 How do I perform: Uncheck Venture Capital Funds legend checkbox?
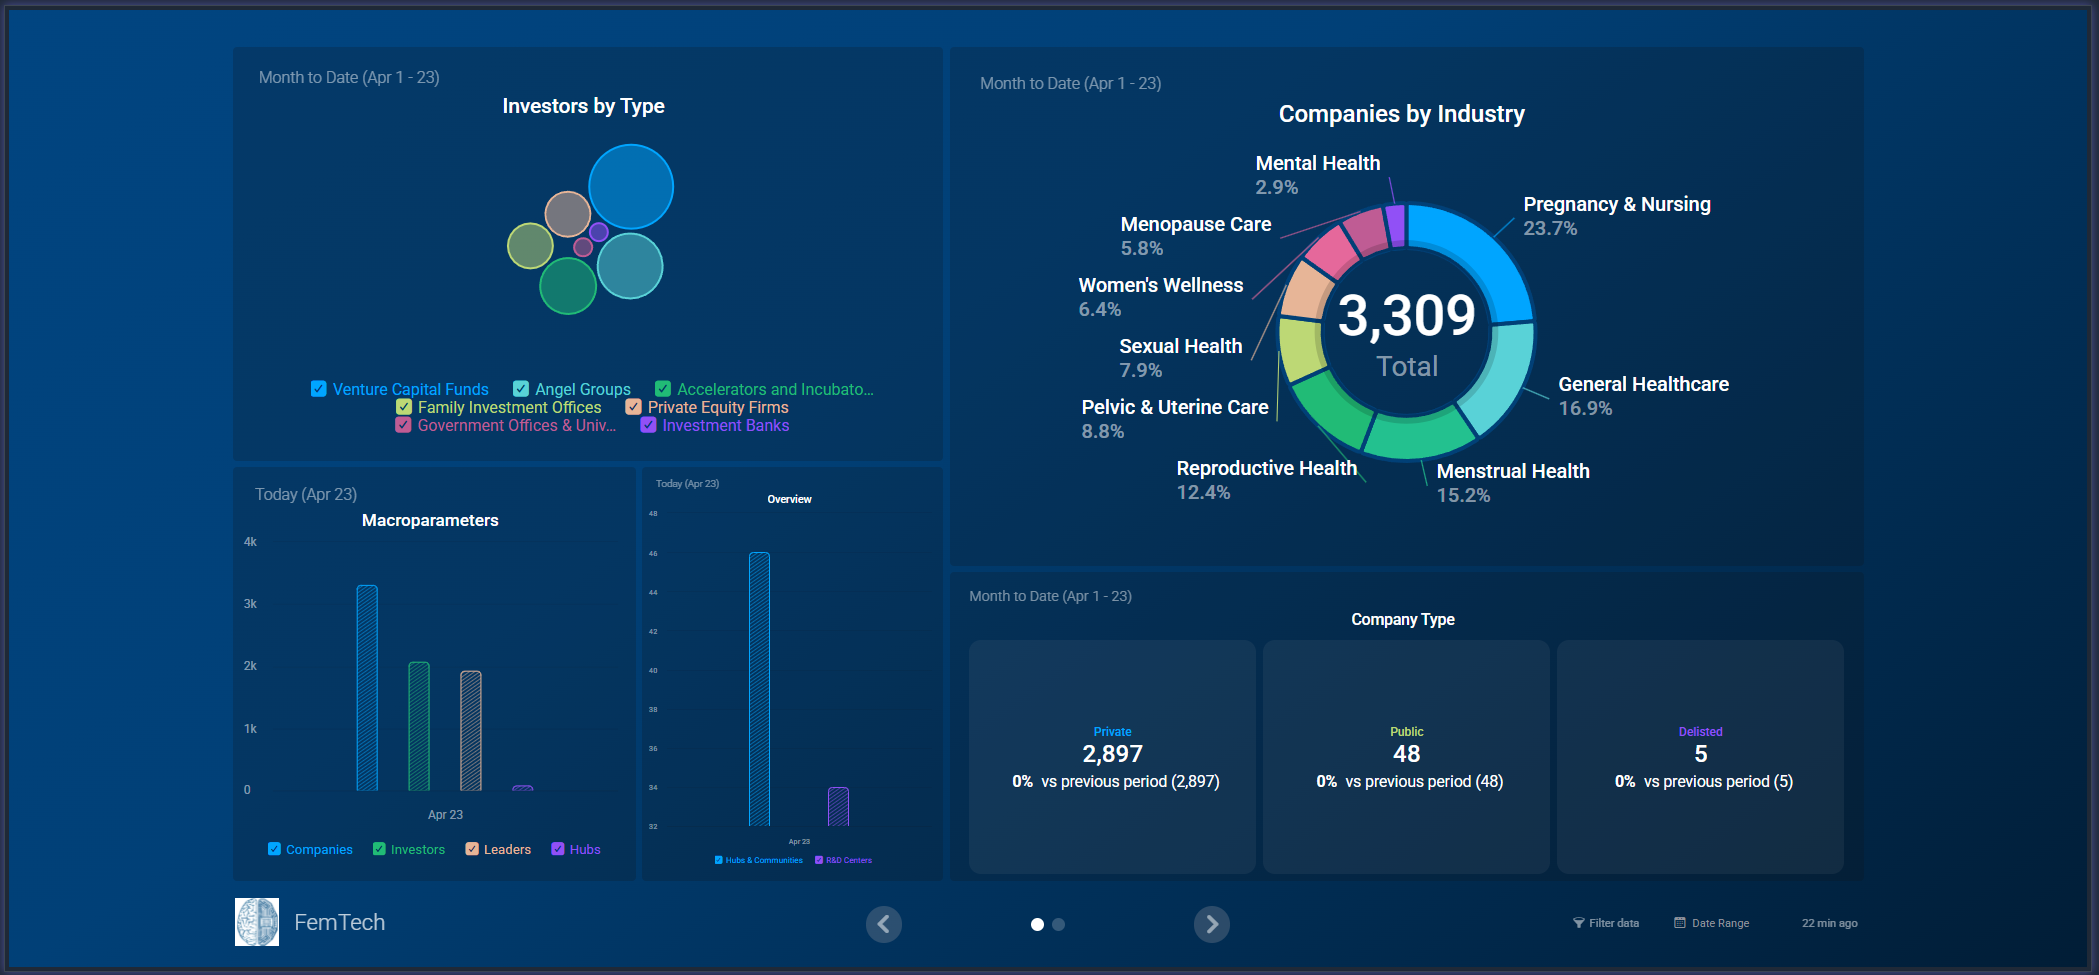[319, 389]
